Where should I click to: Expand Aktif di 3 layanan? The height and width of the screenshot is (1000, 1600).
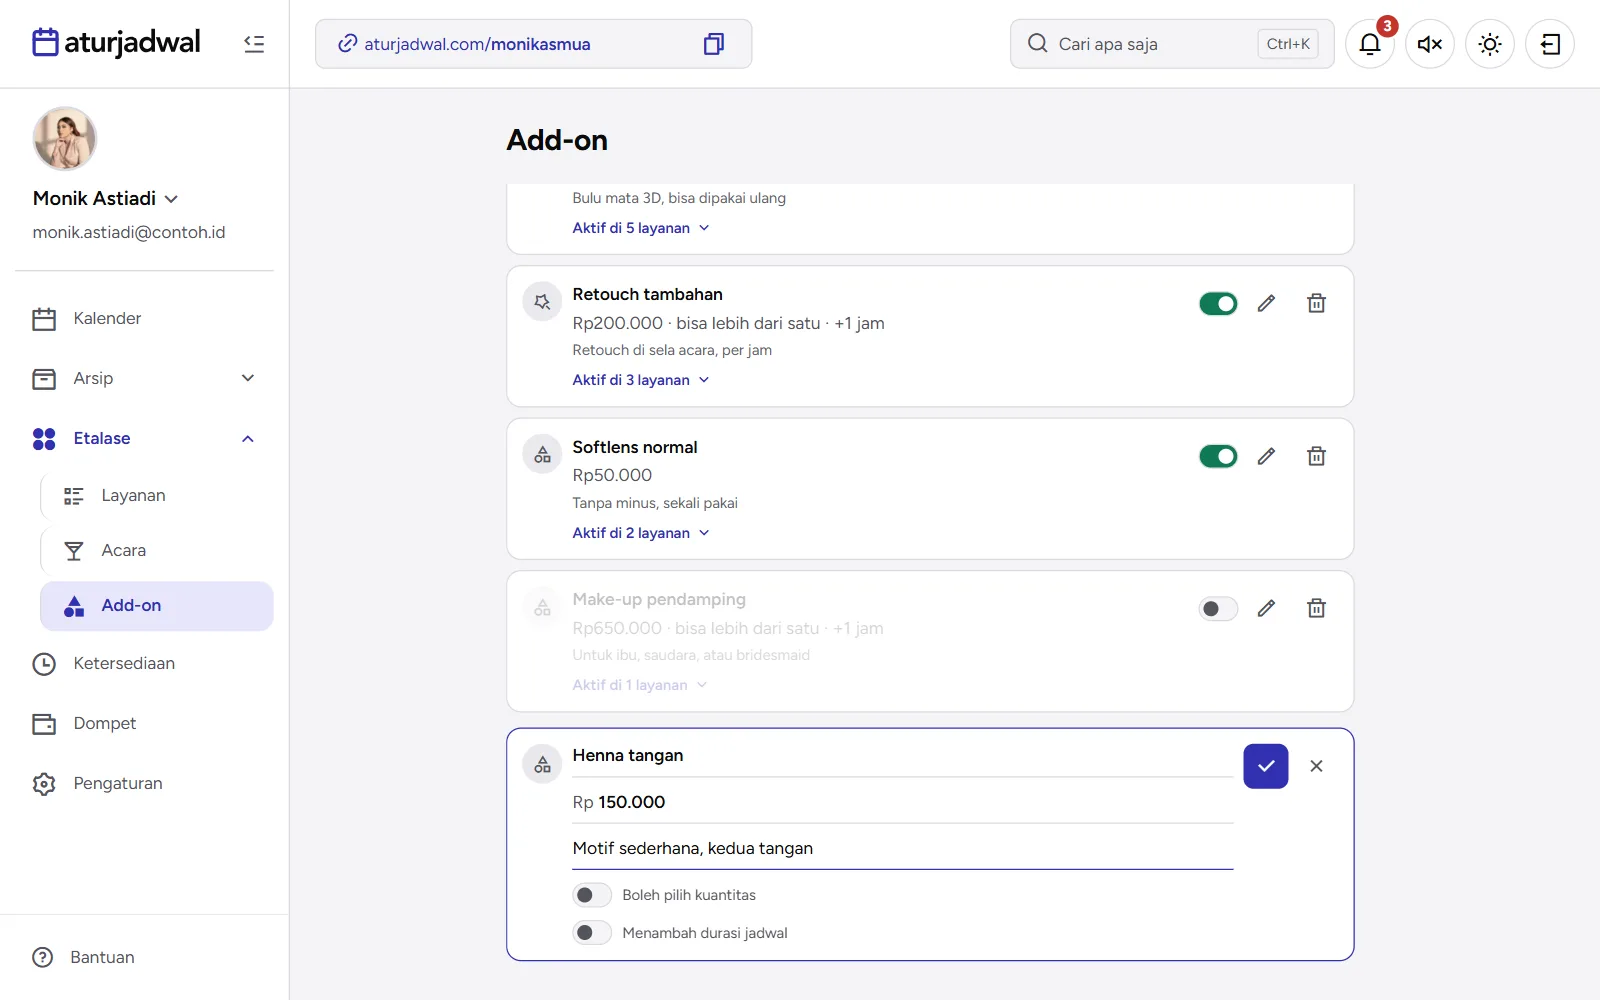click(641, 380)
